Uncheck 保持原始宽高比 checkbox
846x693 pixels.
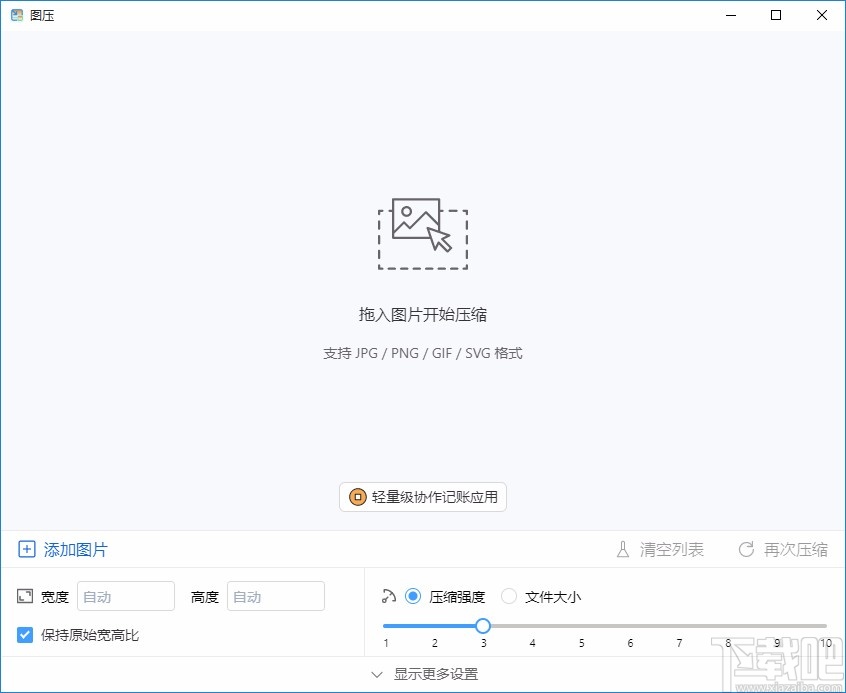click(x=25, y=634)
